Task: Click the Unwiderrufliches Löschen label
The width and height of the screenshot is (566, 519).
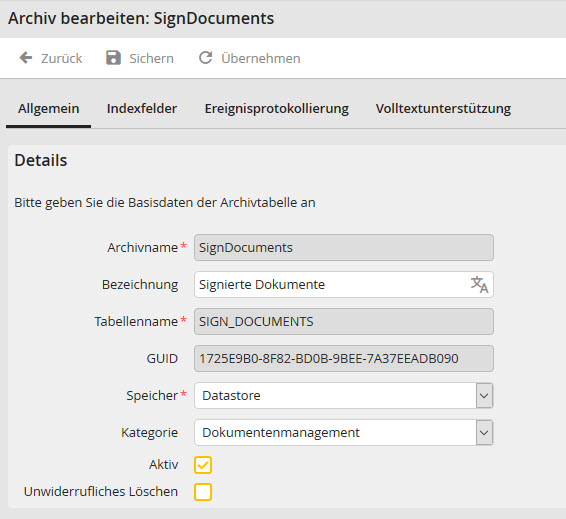Action: point(101,492)
